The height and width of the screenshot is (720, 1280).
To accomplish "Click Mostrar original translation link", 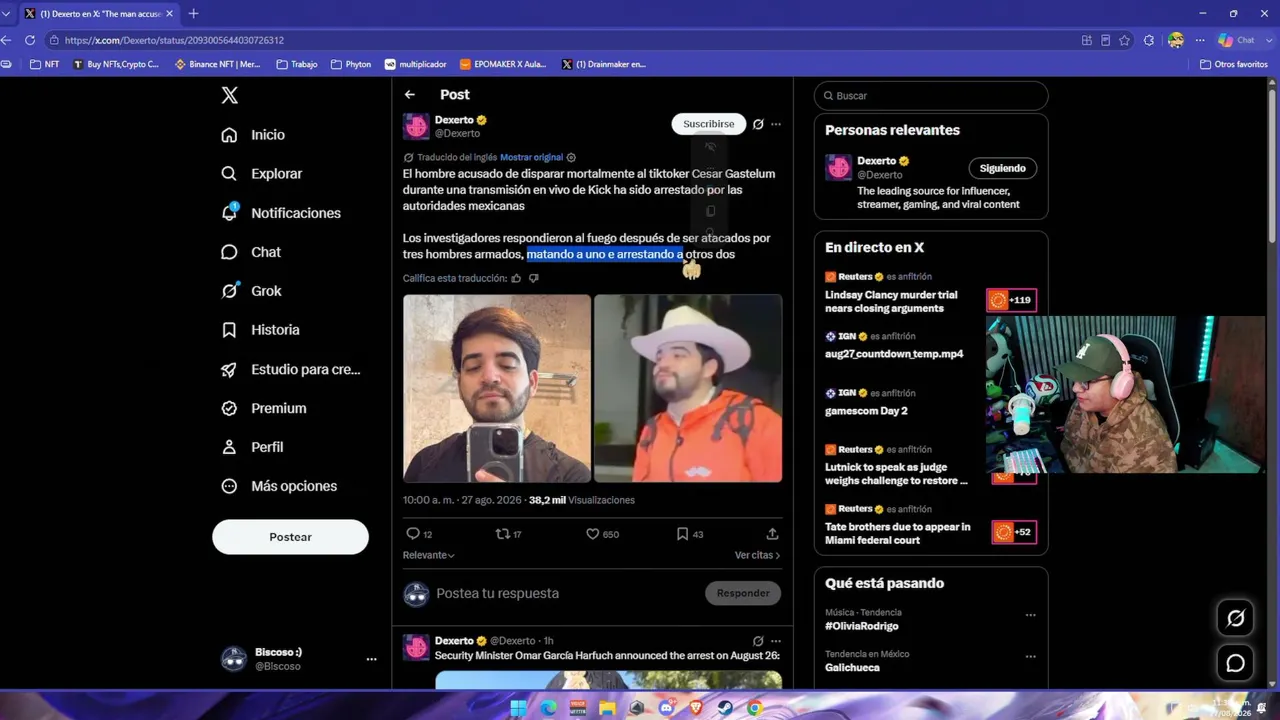I will tap(531, 157).
